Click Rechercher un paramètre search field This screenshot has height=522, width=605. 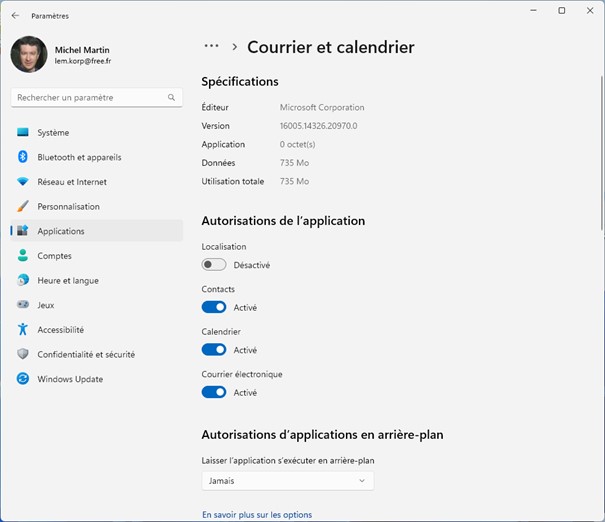point(96,98)
